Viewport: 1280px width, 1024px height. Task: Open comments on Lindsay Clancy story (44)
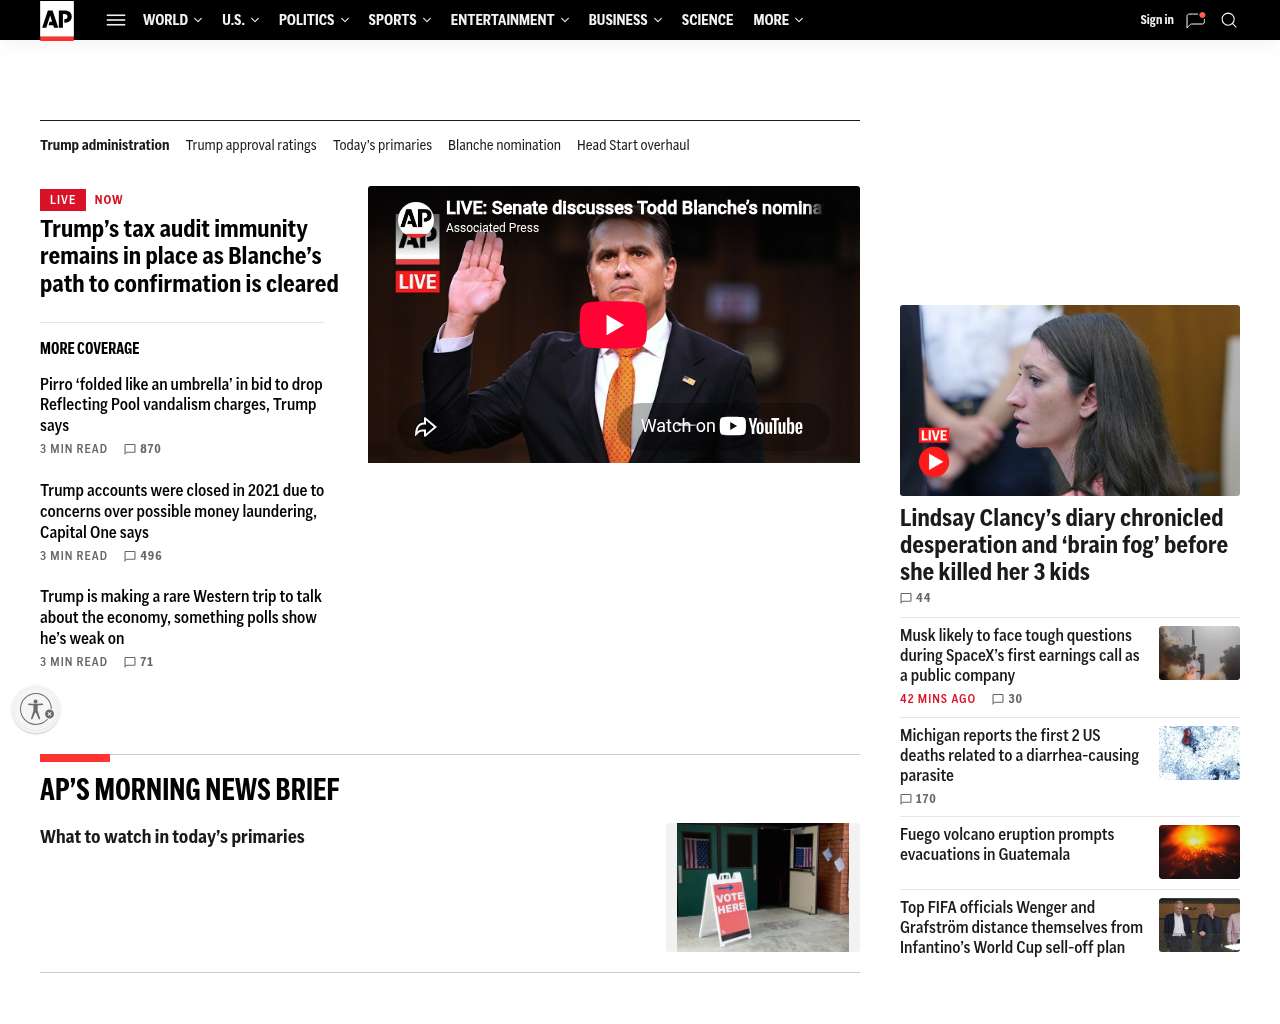pos(915,598)
